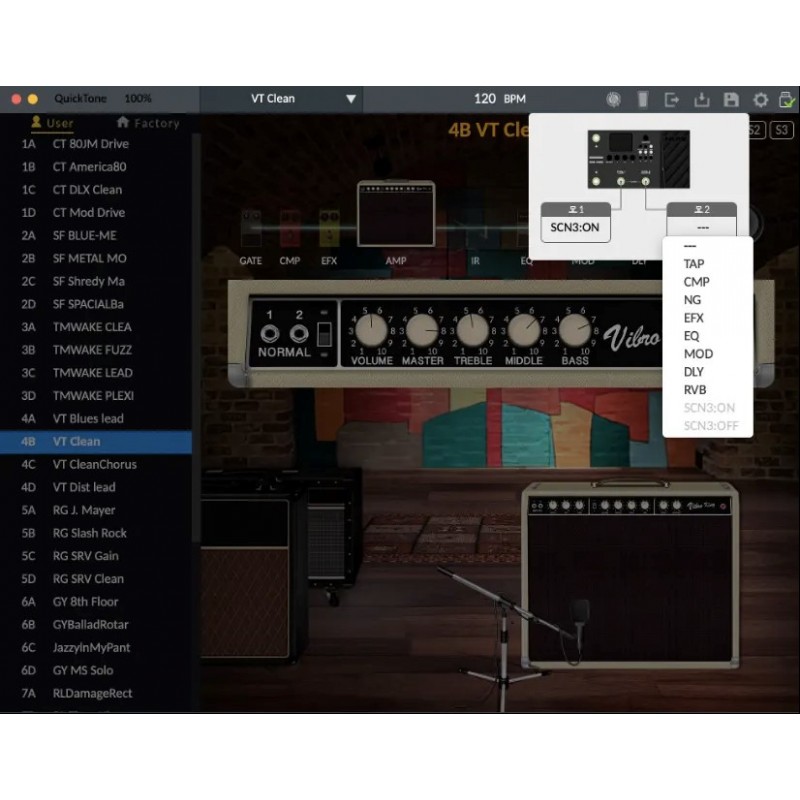Viewport: 800px width, 800px height.
Task: Open the tuner icon in top toolbar
Action: (613, 99)
